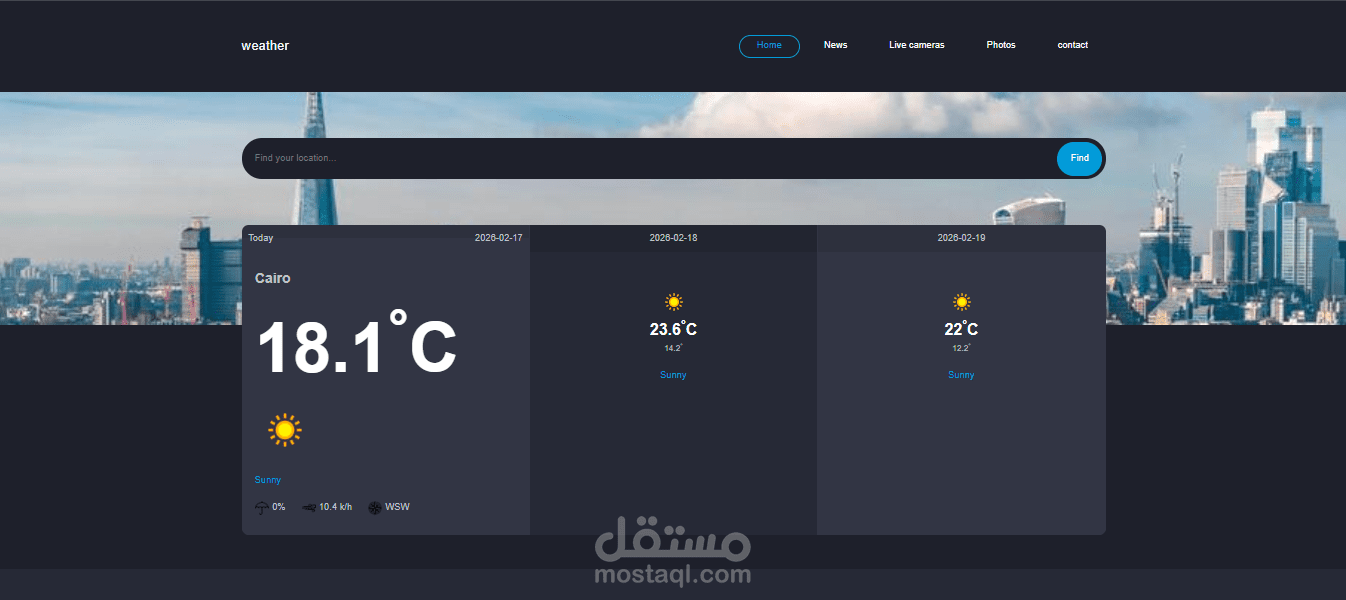1346x600 pixels.
Task: Click the Sunny link under Cairo's temperature
Action: tap(267, 480)
